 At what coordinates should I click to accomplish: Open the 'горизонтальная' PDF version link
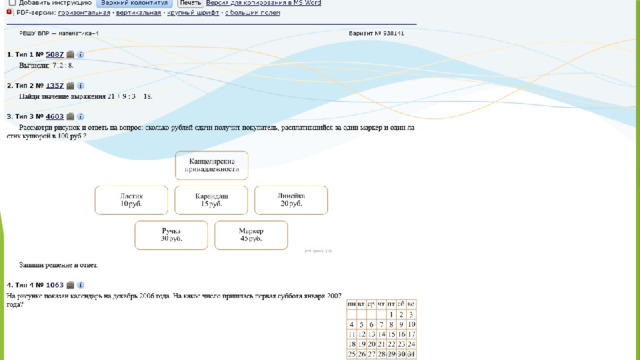coord(84,13)
